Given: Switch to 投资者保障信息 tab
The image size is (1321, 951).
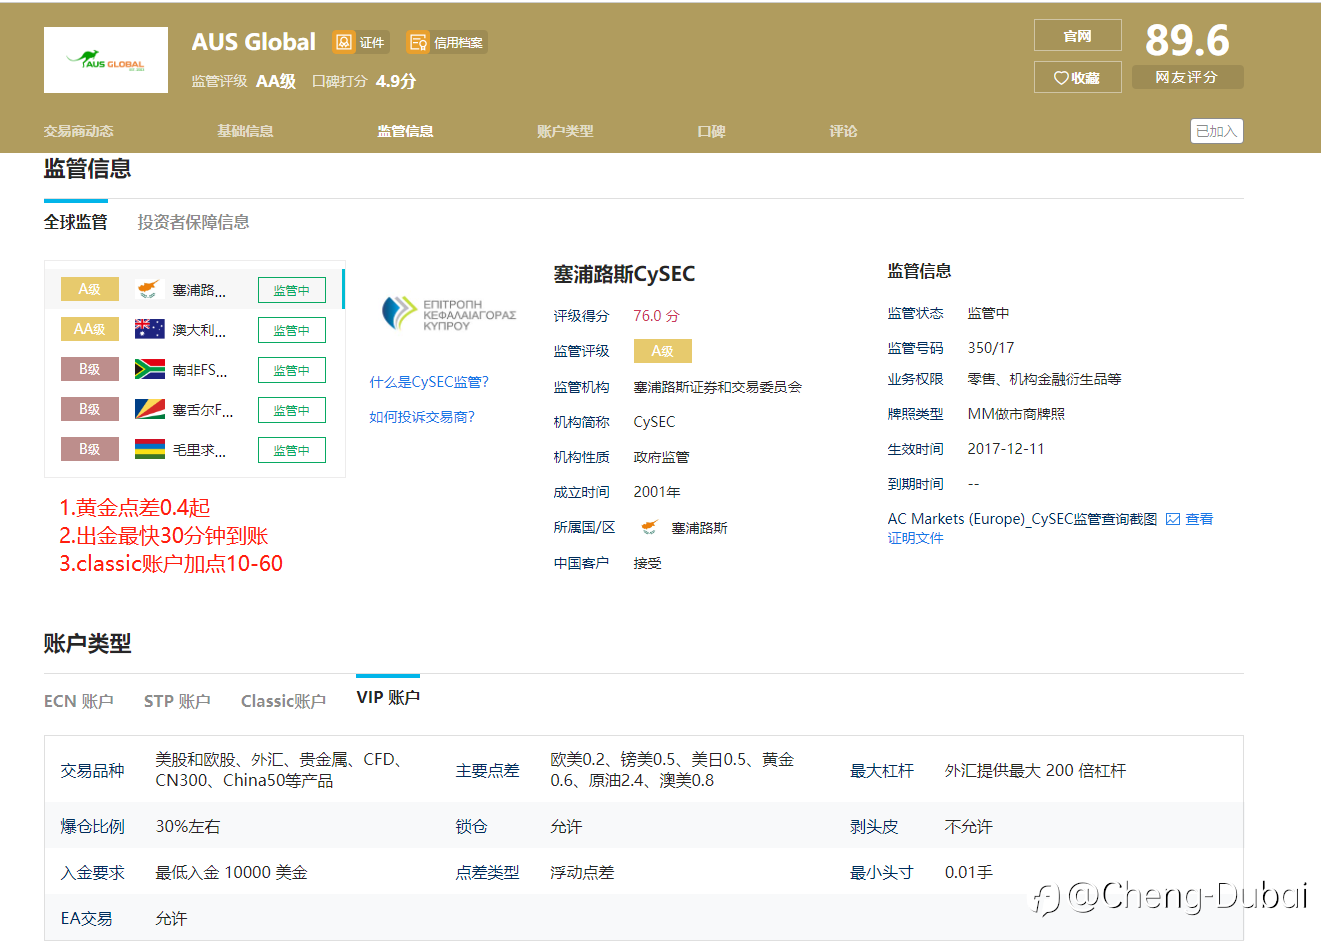Looking at the screenshot, I should pyautogui.click(x=193, y=222).
